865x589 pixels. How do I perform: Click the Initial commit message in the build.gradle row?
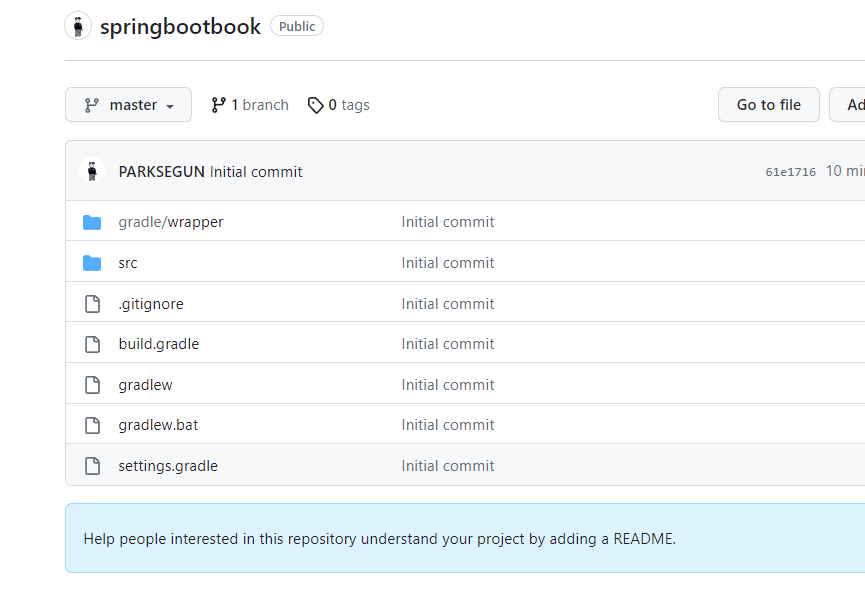[x=448, y=344]
